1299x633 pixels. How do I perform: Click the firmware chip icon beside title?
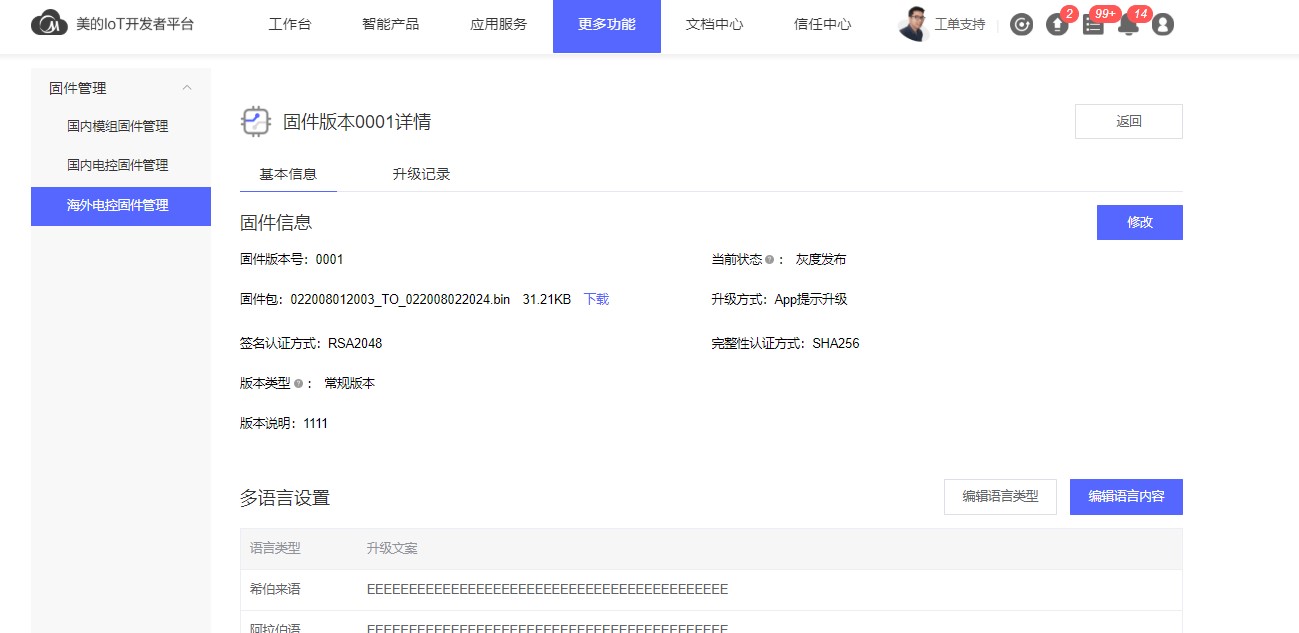tap(256, 122)
